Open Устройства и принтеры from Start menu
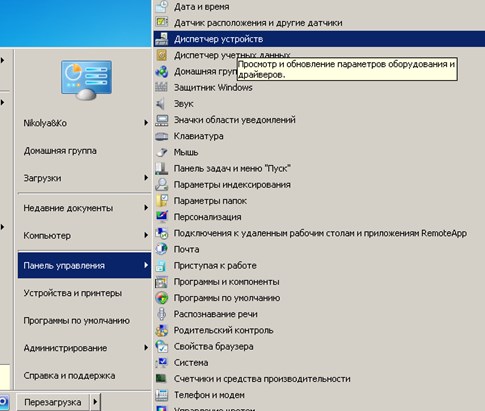485x411 pixels. click(84, 293)
